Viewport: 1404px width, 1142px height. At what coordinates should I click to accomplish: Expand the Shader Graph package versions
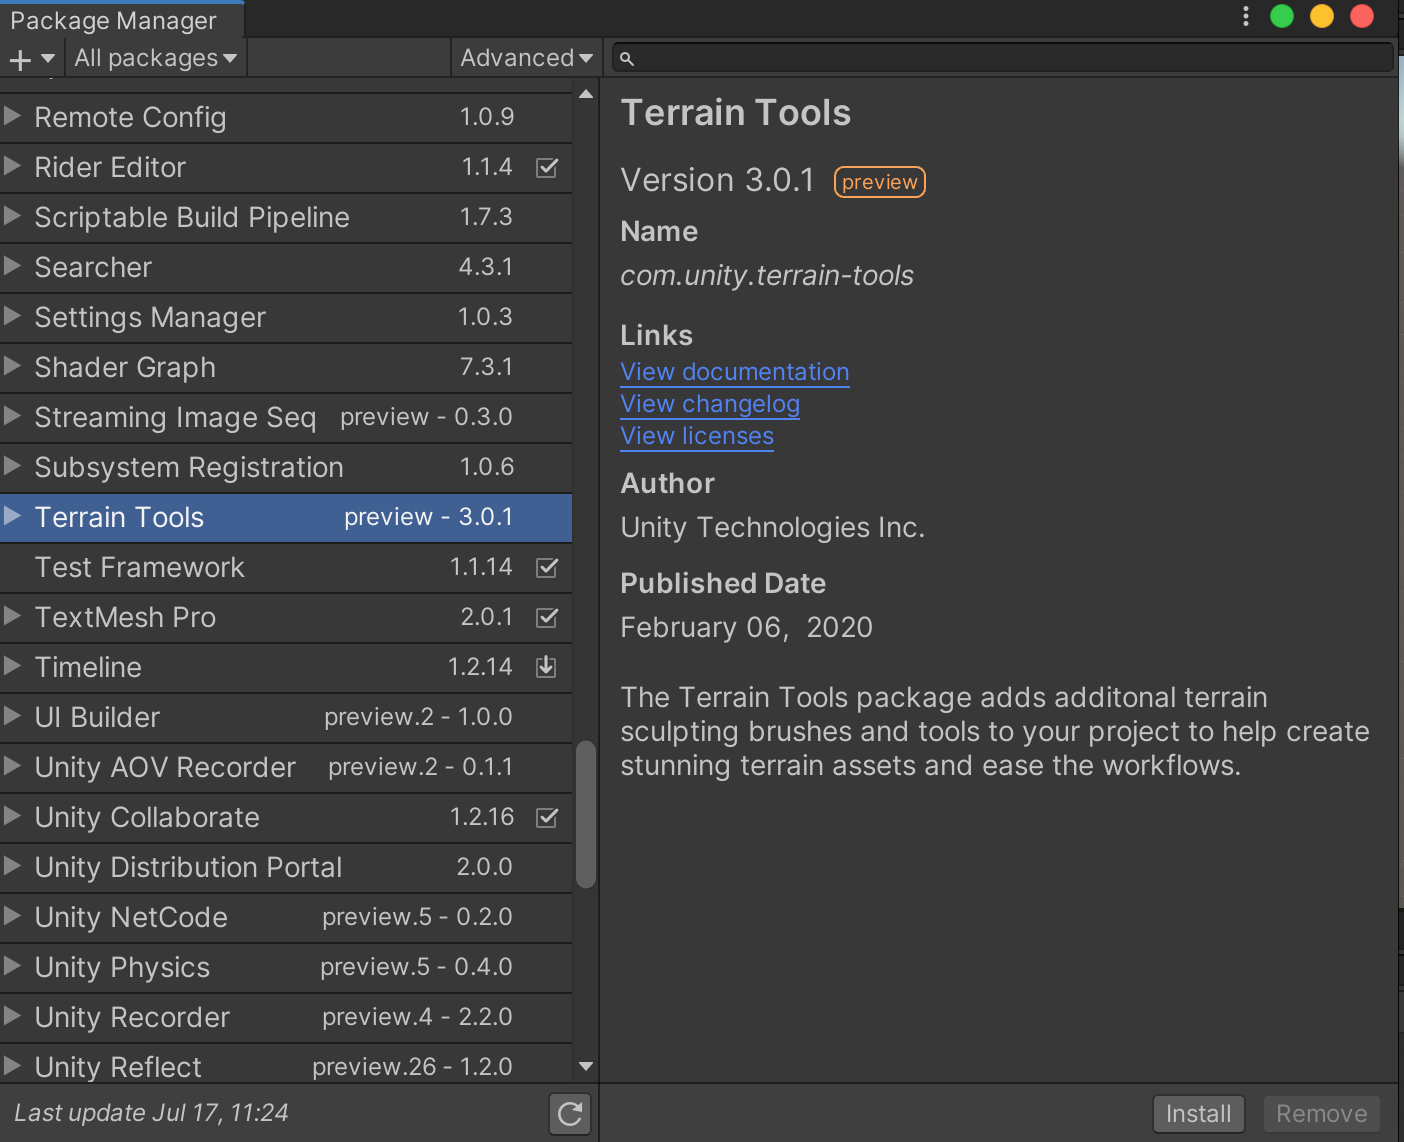pos(13,367)
